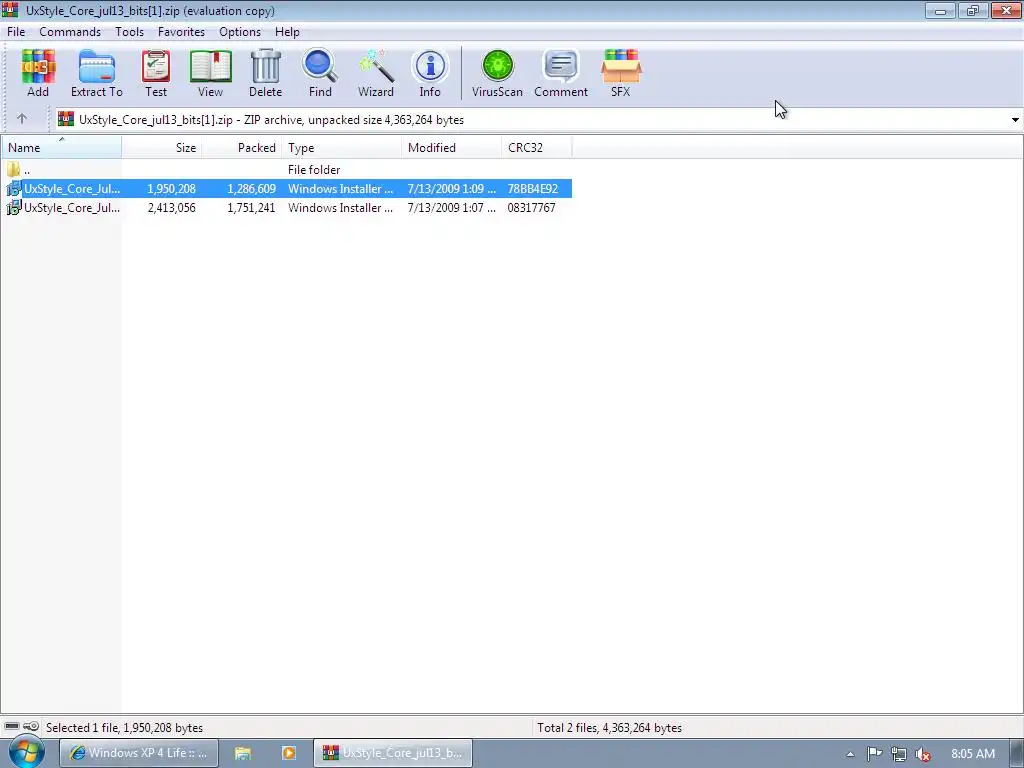Sort by Size column header
This screenshot has width=1024, height=768.
pos(162,148)
